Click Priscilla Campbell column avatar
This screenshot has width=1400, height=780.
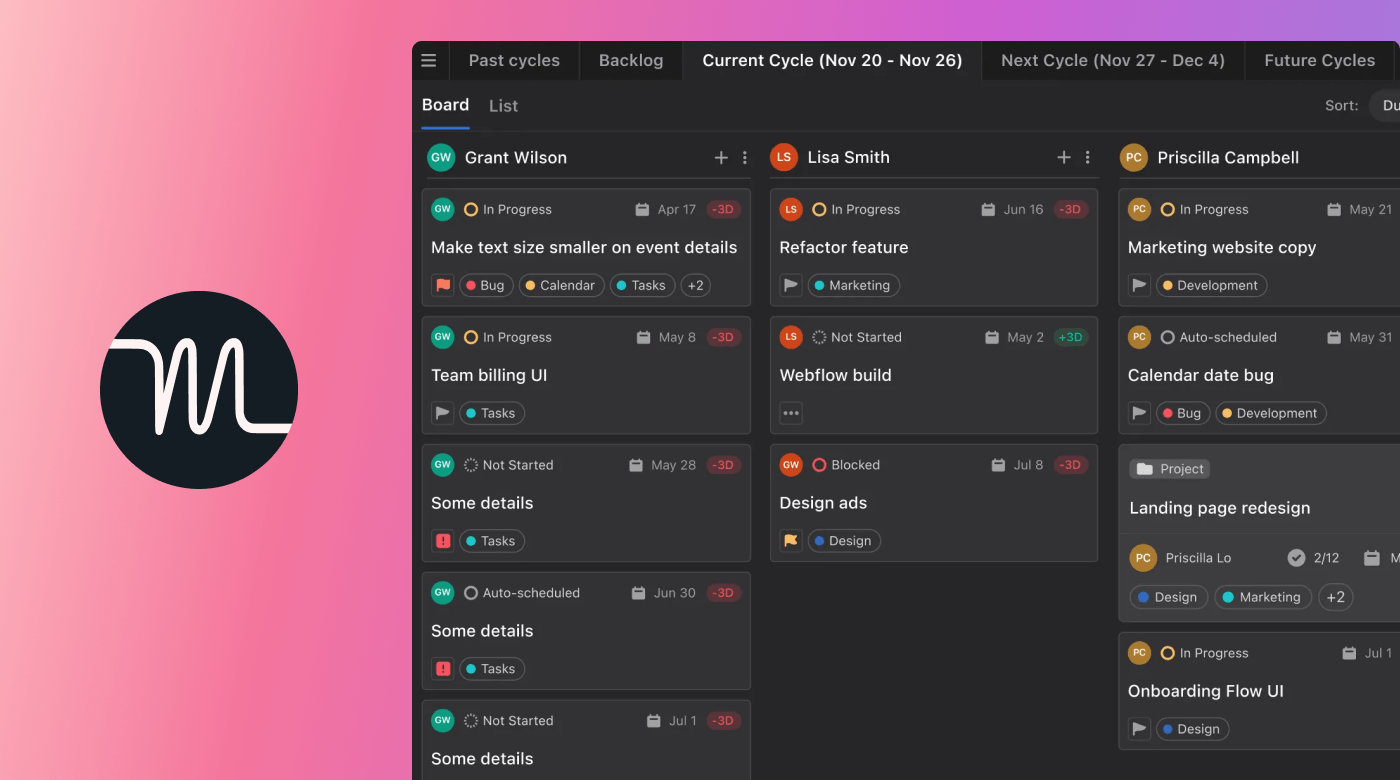point(1133,157)
